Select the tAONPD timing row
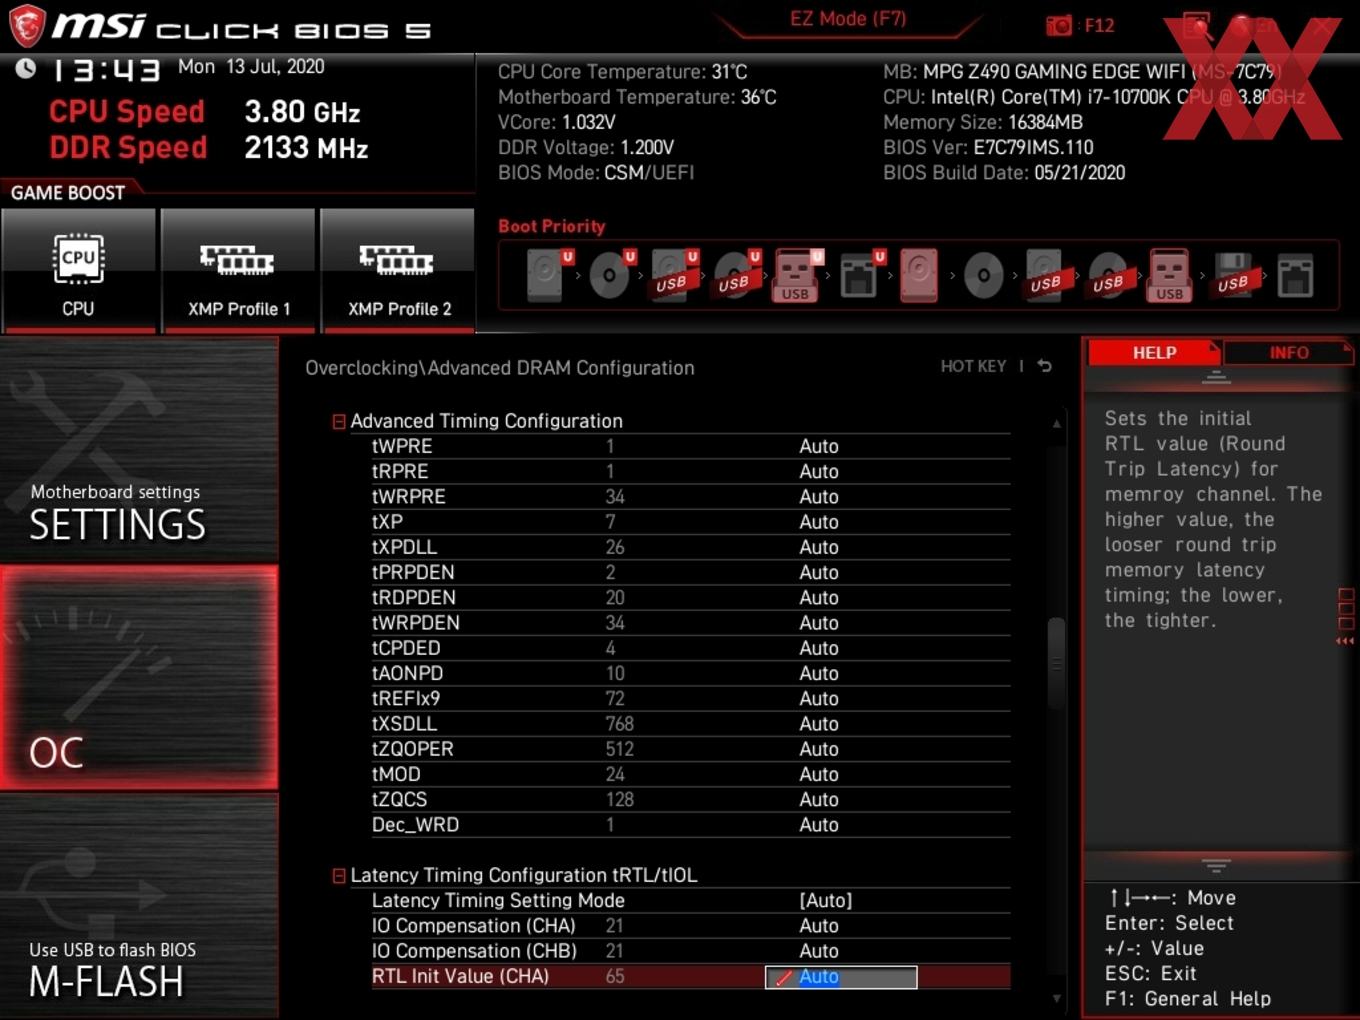The width and height of the screenshot is (1360, 1020). pyautogui.click(x=690, y=673)
